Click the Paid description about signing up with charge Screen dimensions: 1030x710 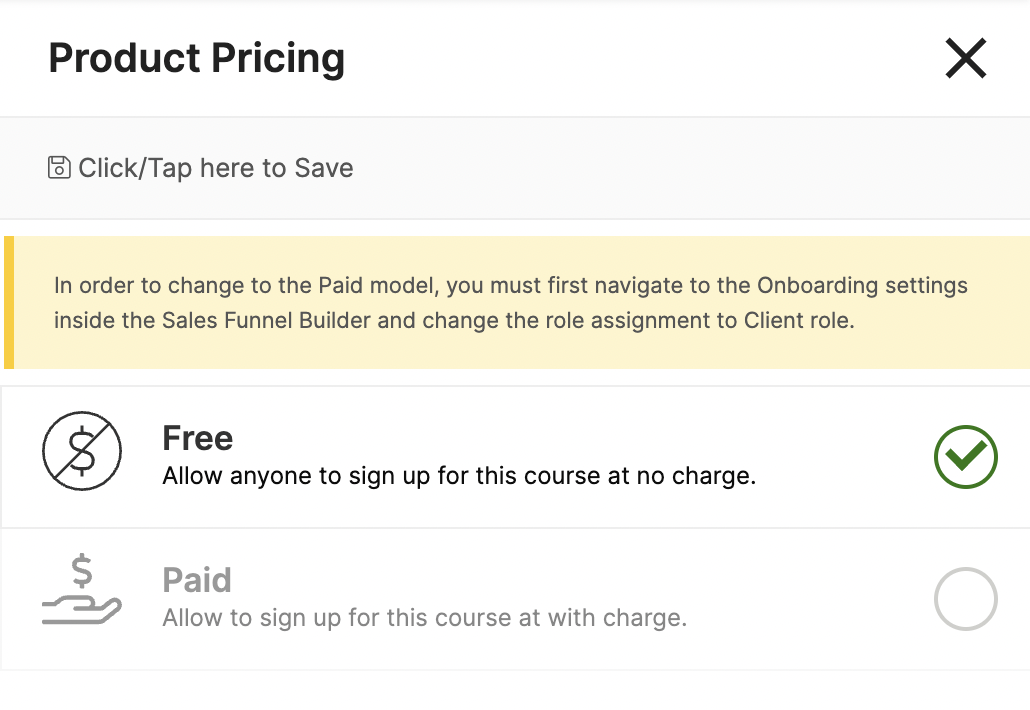point(424,618)
